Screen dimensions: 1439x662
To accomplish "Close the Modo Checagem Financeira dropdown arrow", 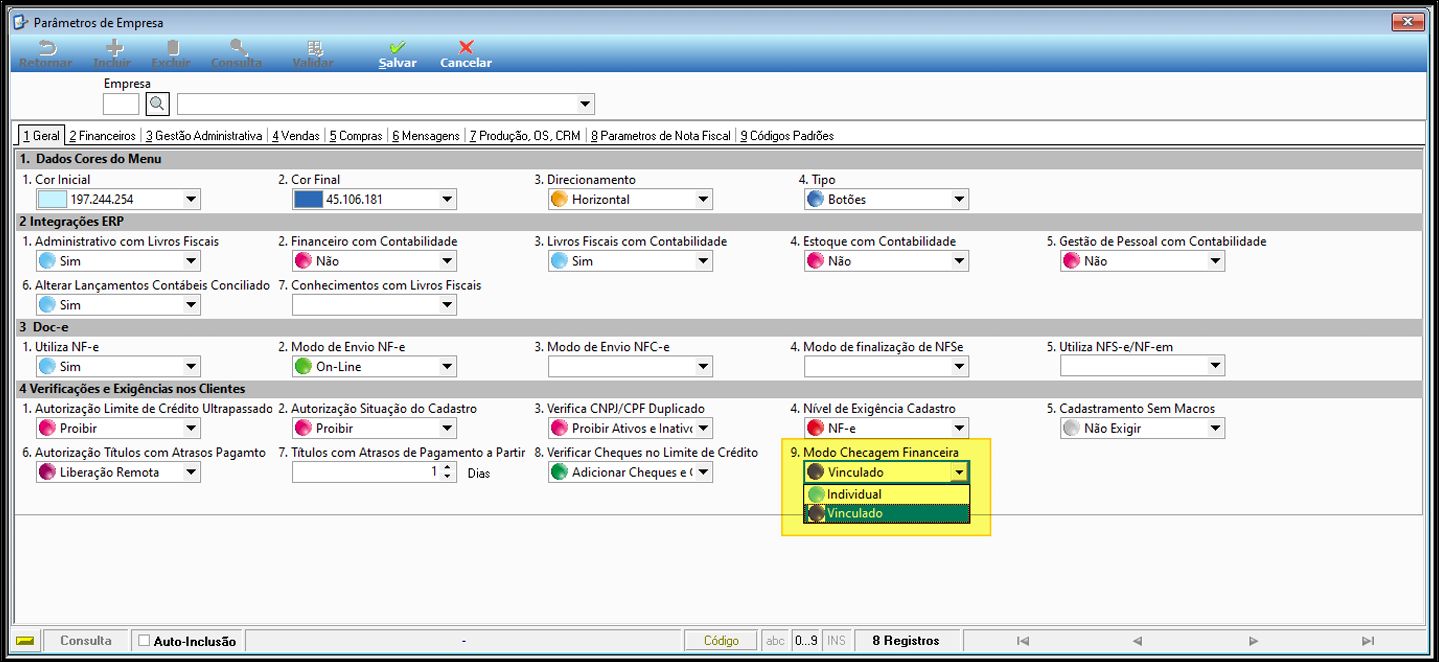I will point(959,472).
